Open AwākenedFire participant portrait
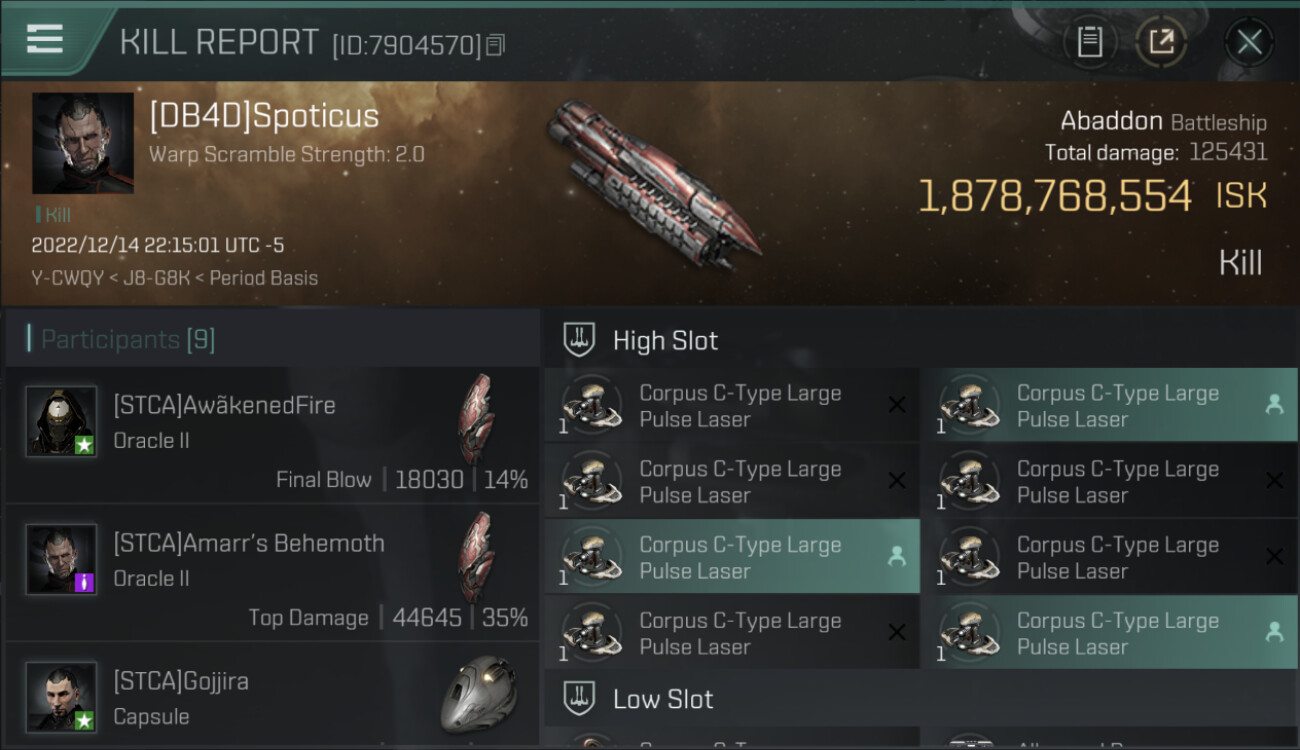 [x=61, y=421]
